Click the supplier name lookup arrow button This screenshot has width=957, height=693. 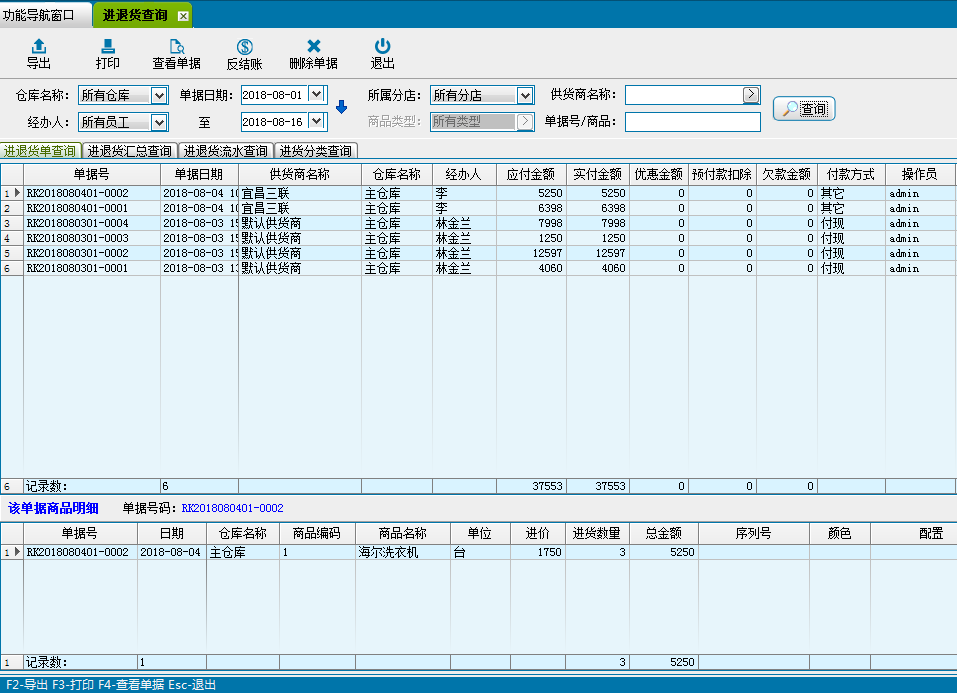coord(751,95)
